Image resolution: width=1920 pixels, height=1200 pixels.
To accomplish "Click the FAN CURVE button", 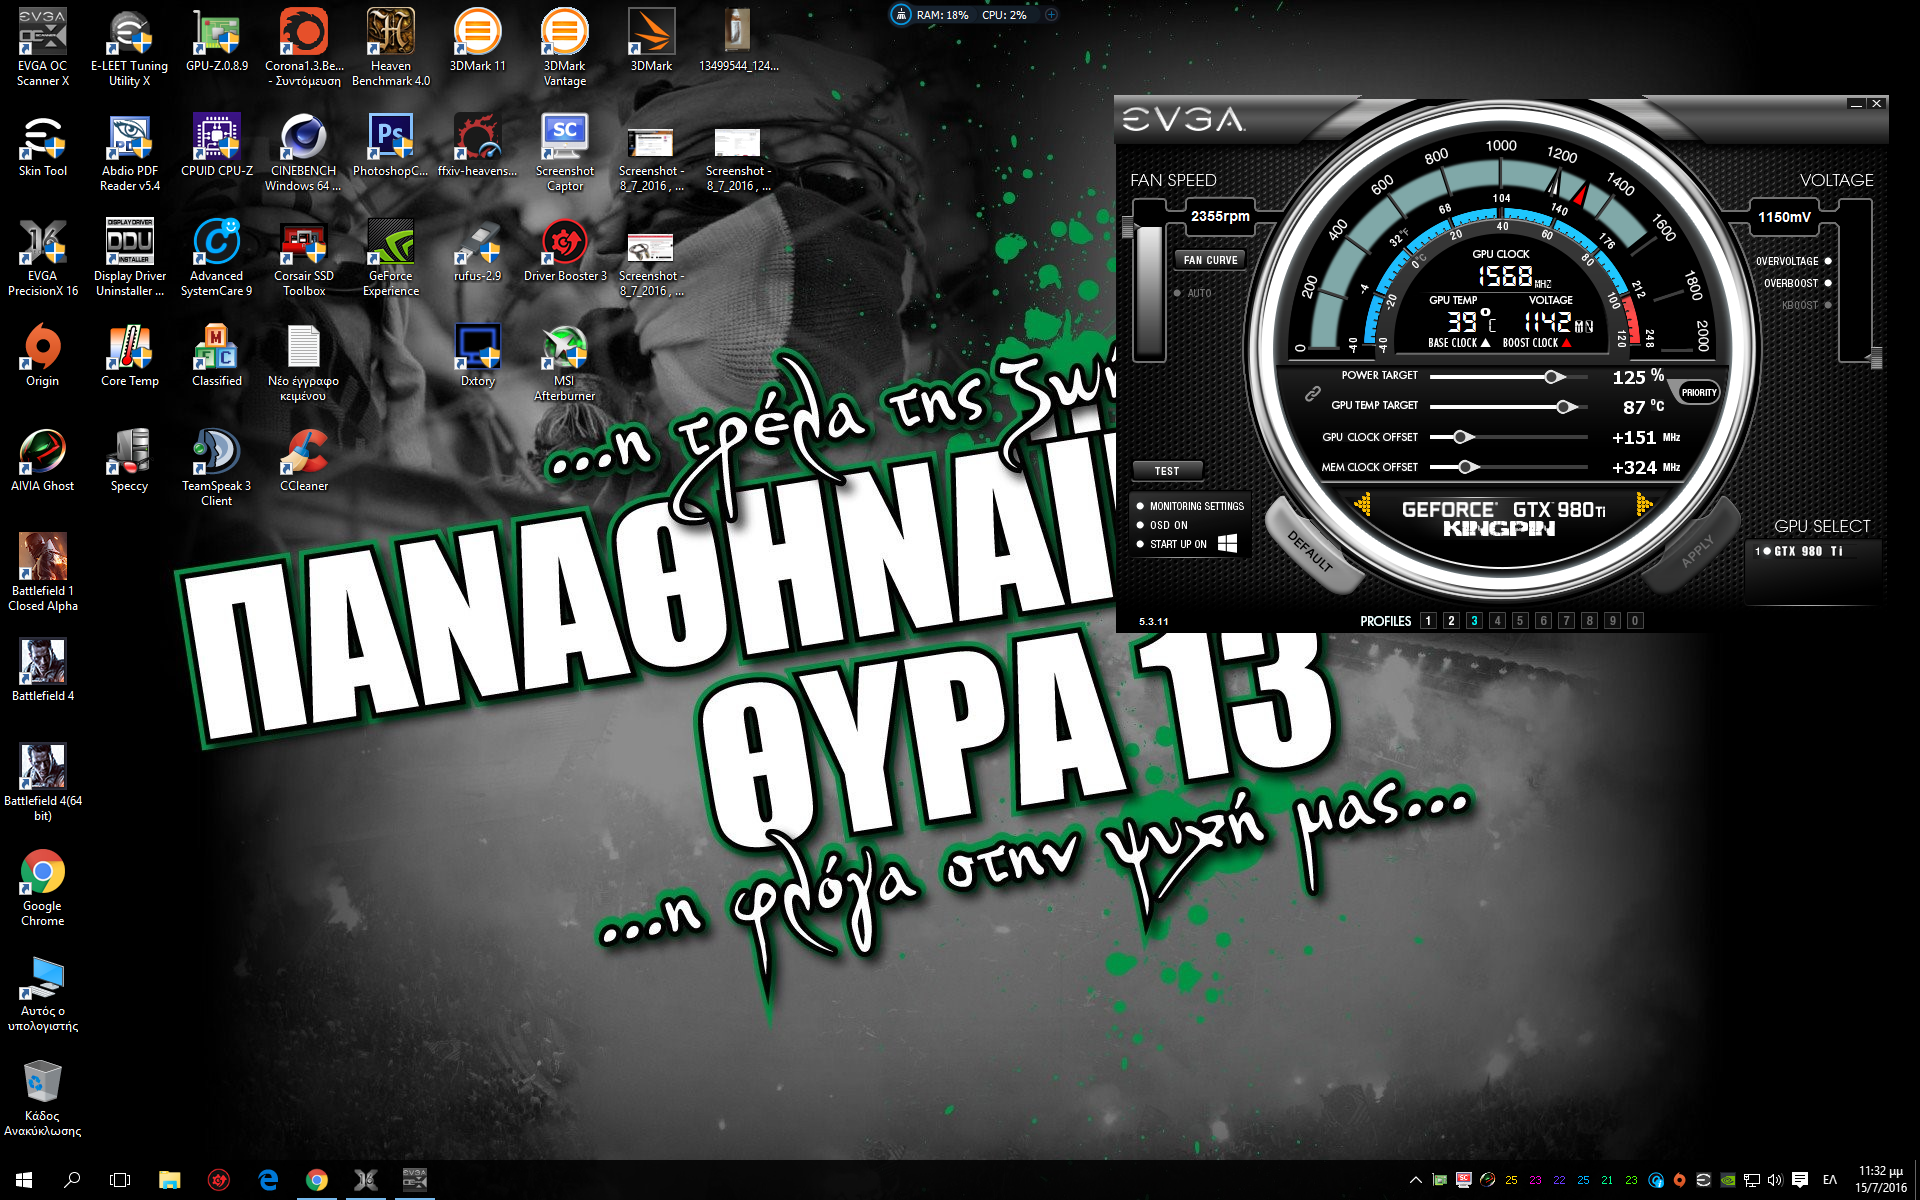I will 1210,260.
